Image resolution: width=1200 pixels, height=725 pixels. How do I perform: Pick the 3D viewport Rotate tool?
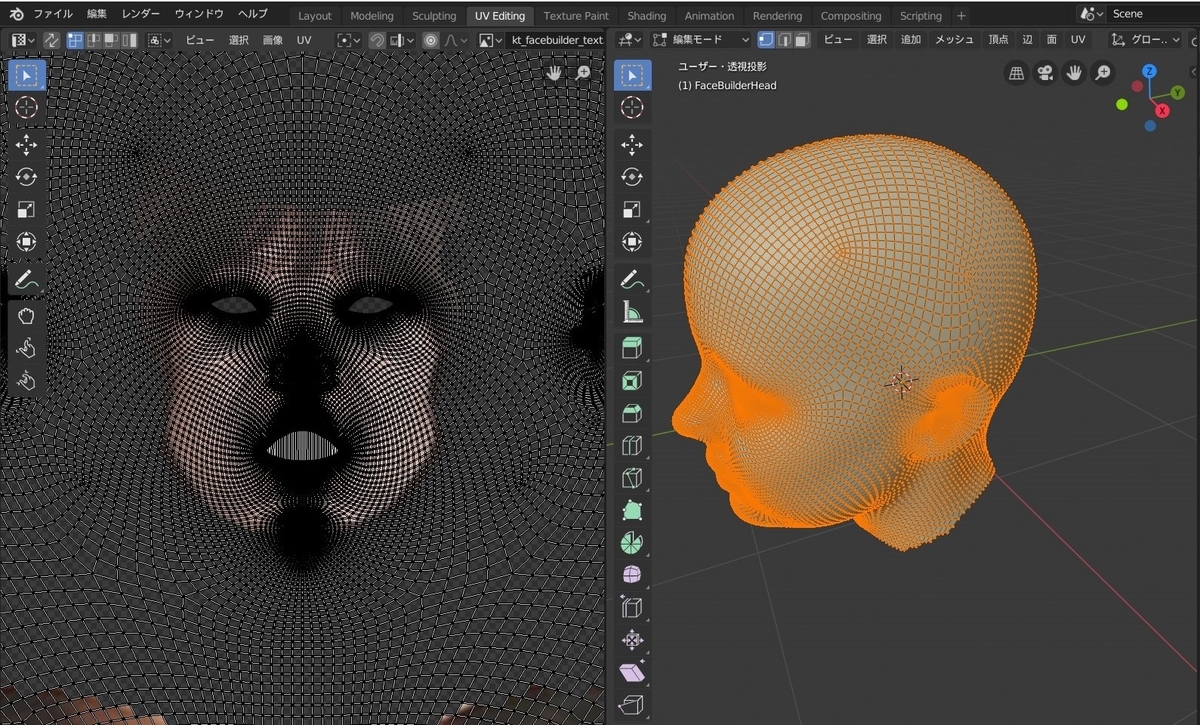coord(632,177)
